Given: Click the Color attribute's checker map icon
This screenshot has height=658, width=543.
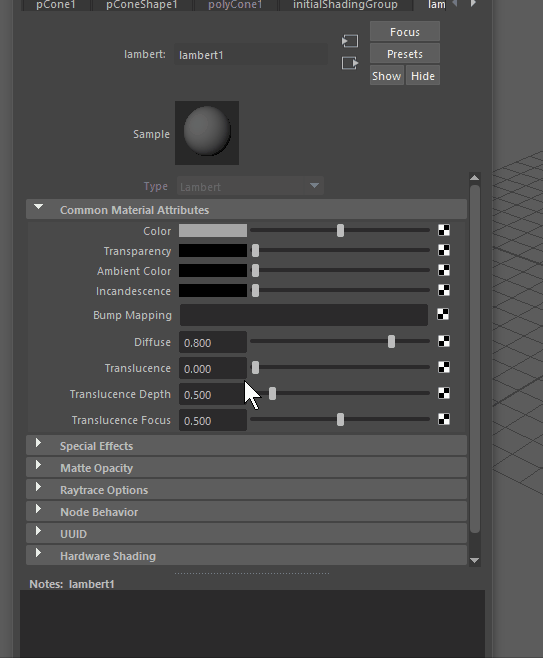Looking at the screenshot, I should click(x=444, y=230).
